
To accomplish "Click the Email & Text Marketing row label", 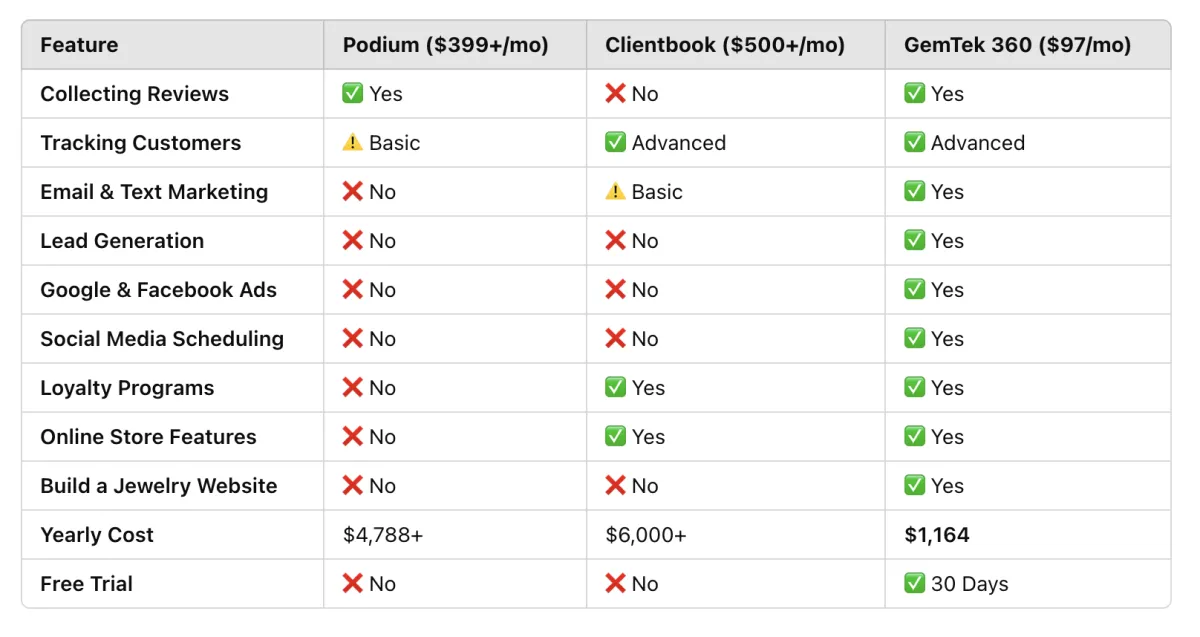I will (154, 192).
